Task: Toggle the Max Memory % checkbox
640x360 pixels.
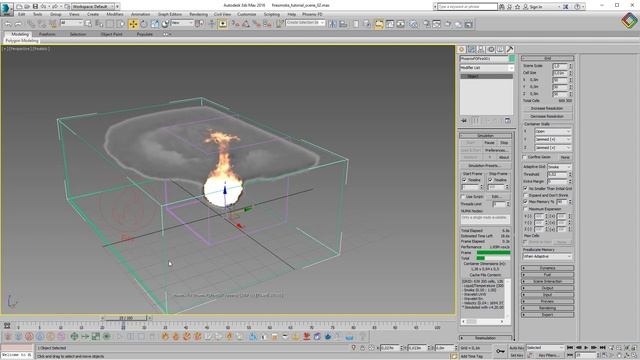Action: [526, 202]
